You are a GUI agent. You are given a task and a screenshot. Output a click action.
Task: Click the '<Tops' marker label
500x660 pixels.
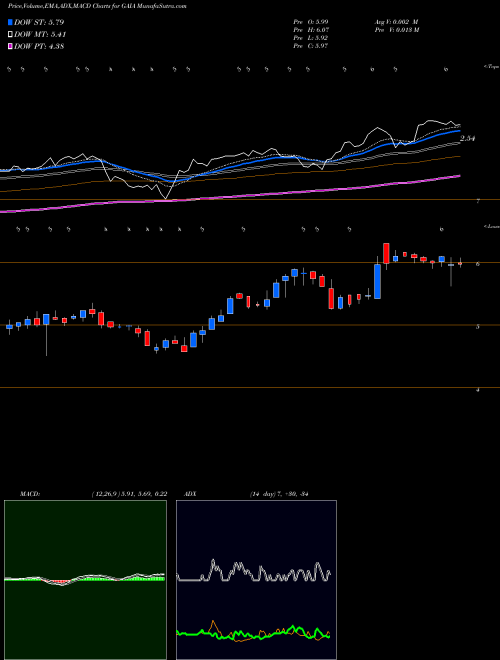click(x=492, y=67)
